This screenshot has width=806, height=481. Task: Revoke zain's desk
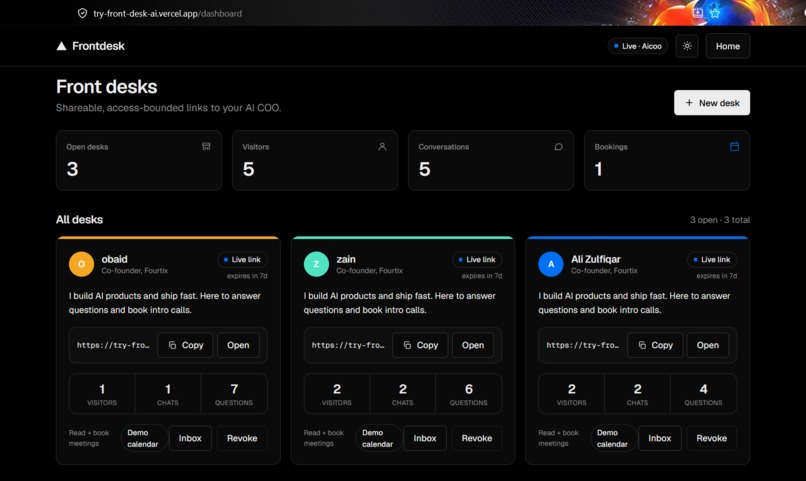pyautogui.click(x=477, y=438)
